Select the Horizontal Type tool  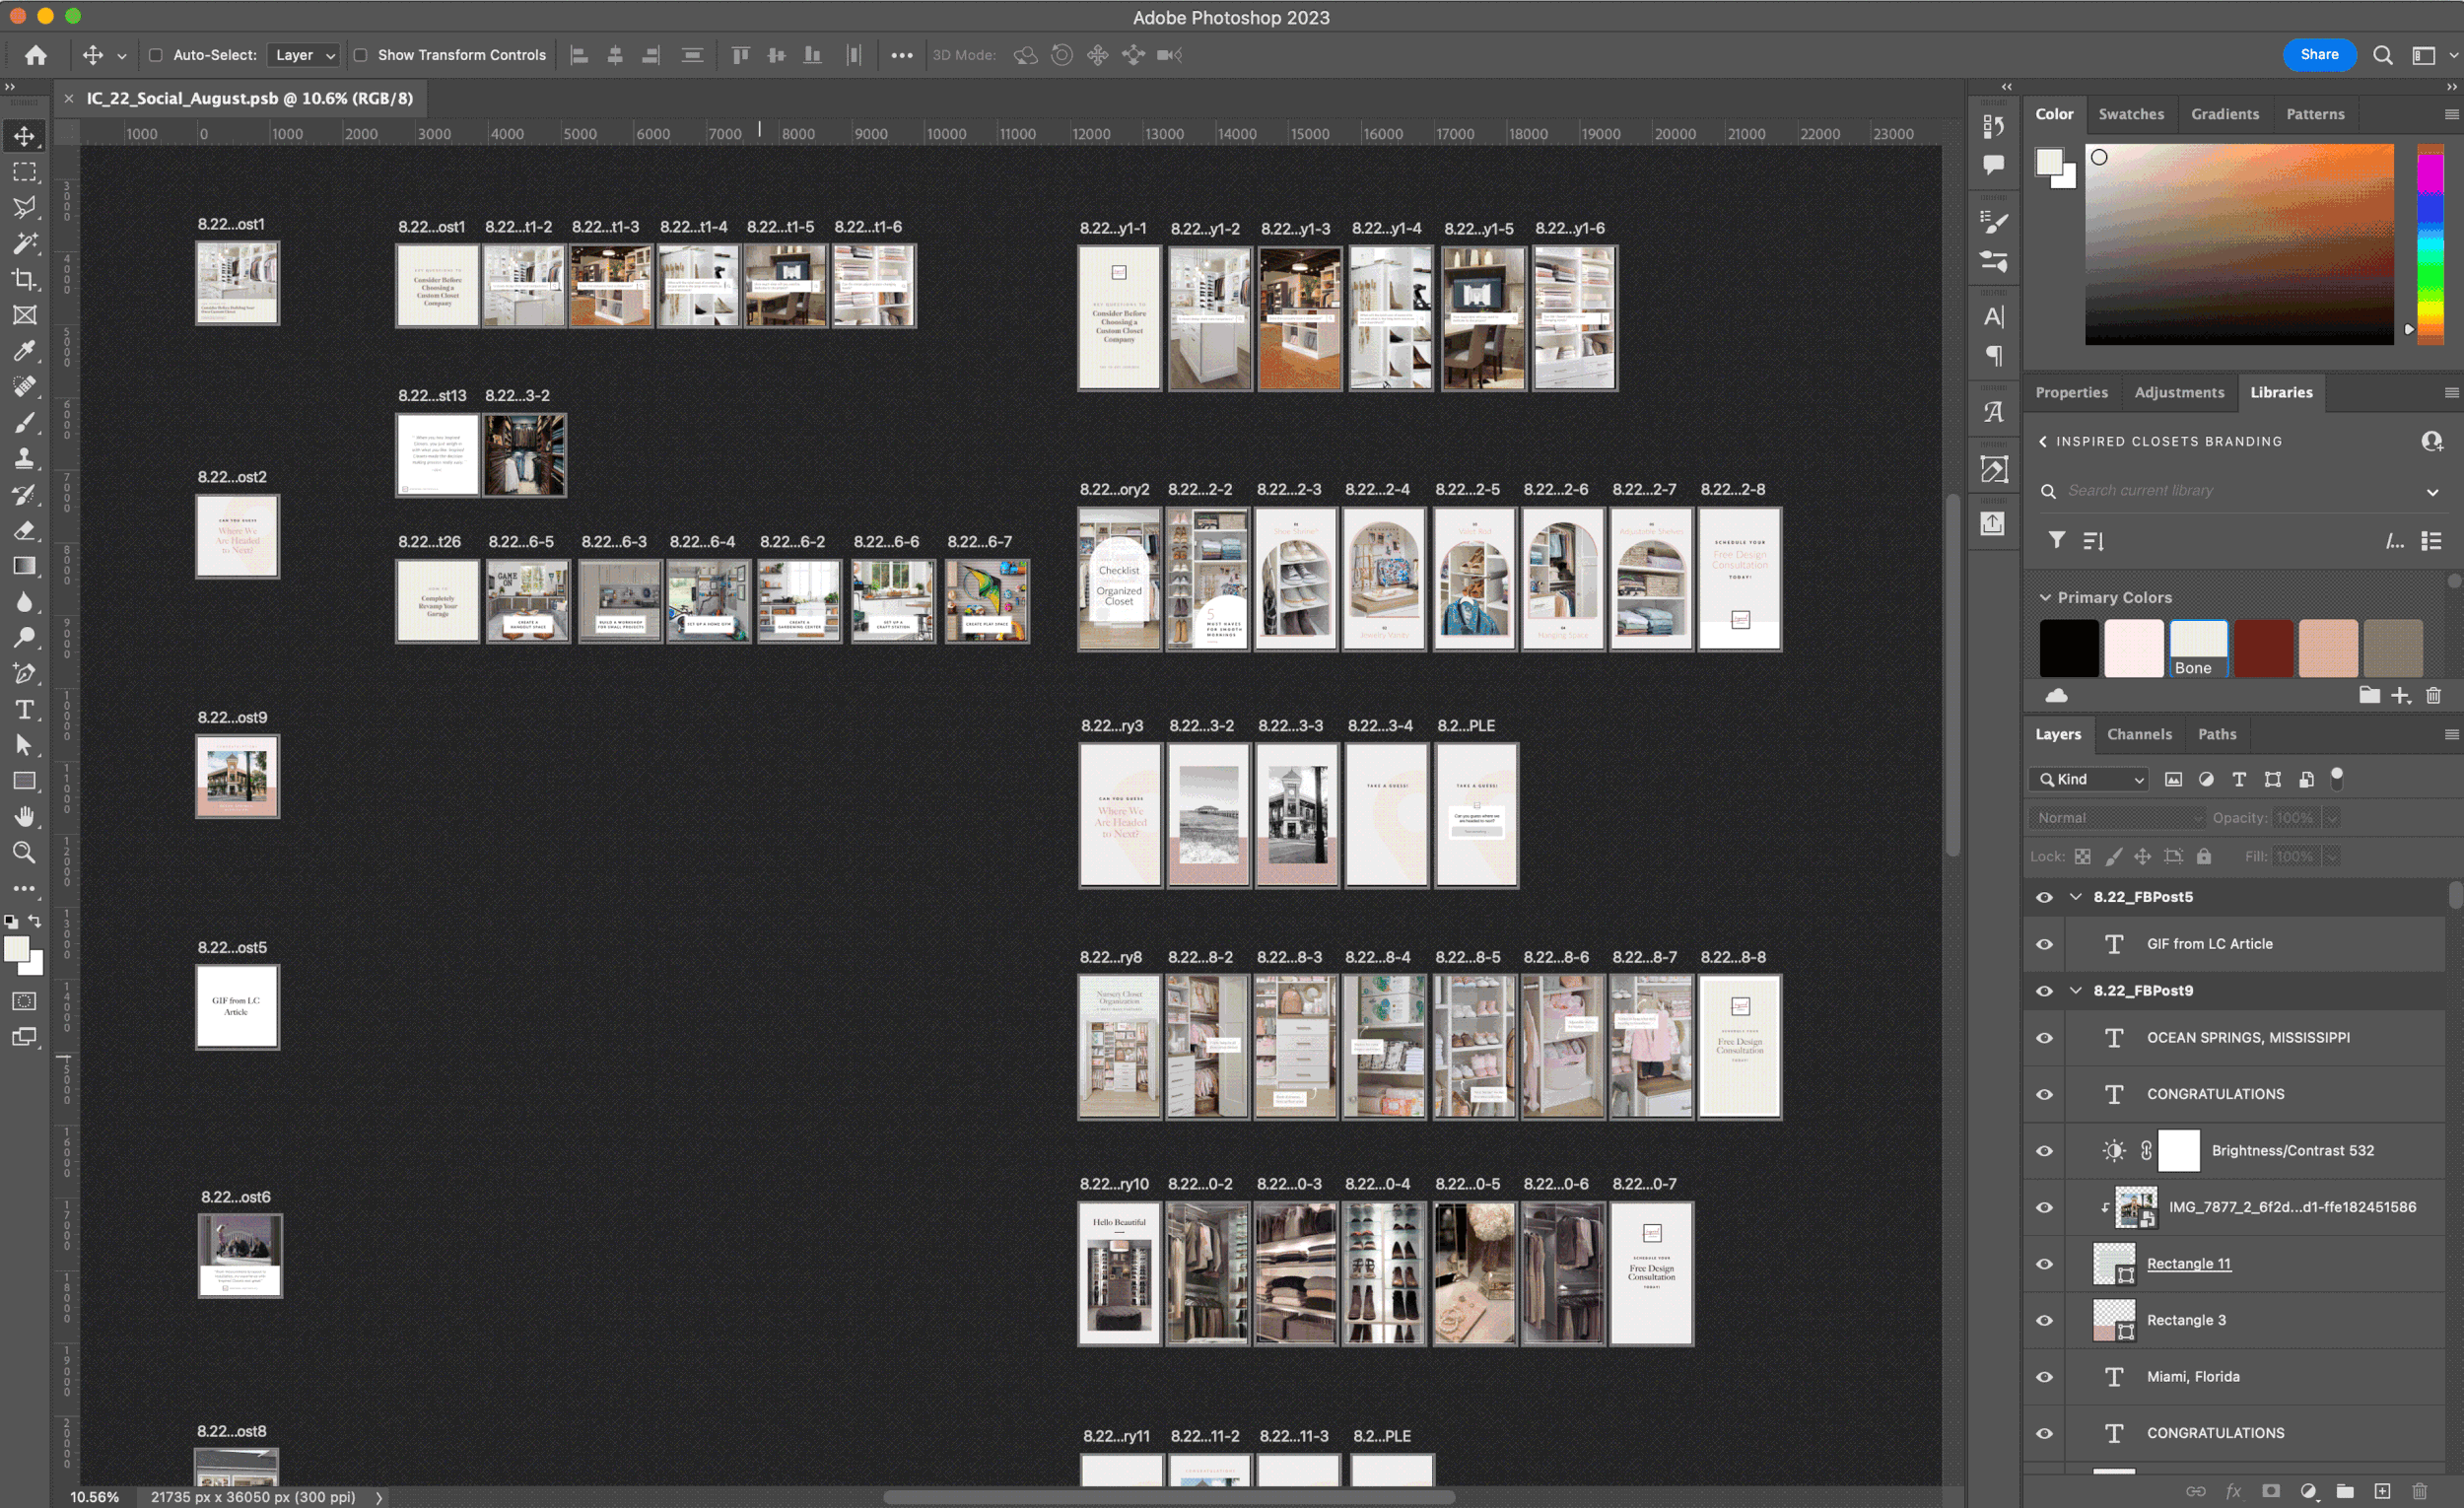click(x=24, y=710)
